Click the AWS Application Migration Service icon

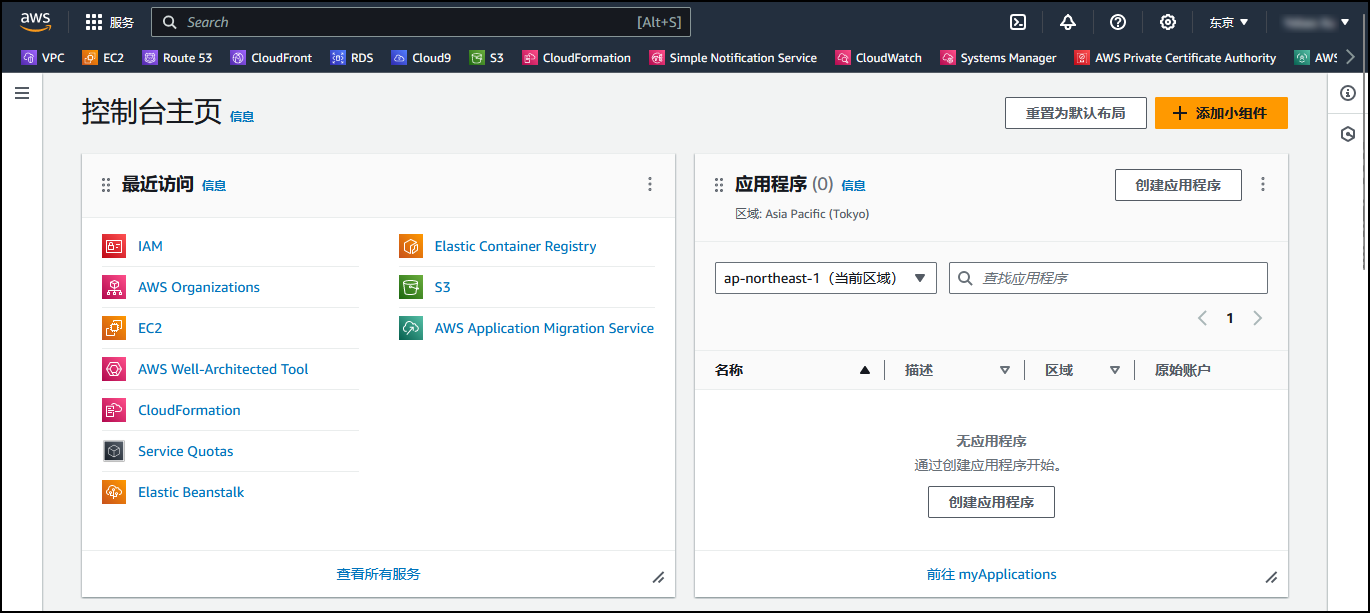[411, 328]
